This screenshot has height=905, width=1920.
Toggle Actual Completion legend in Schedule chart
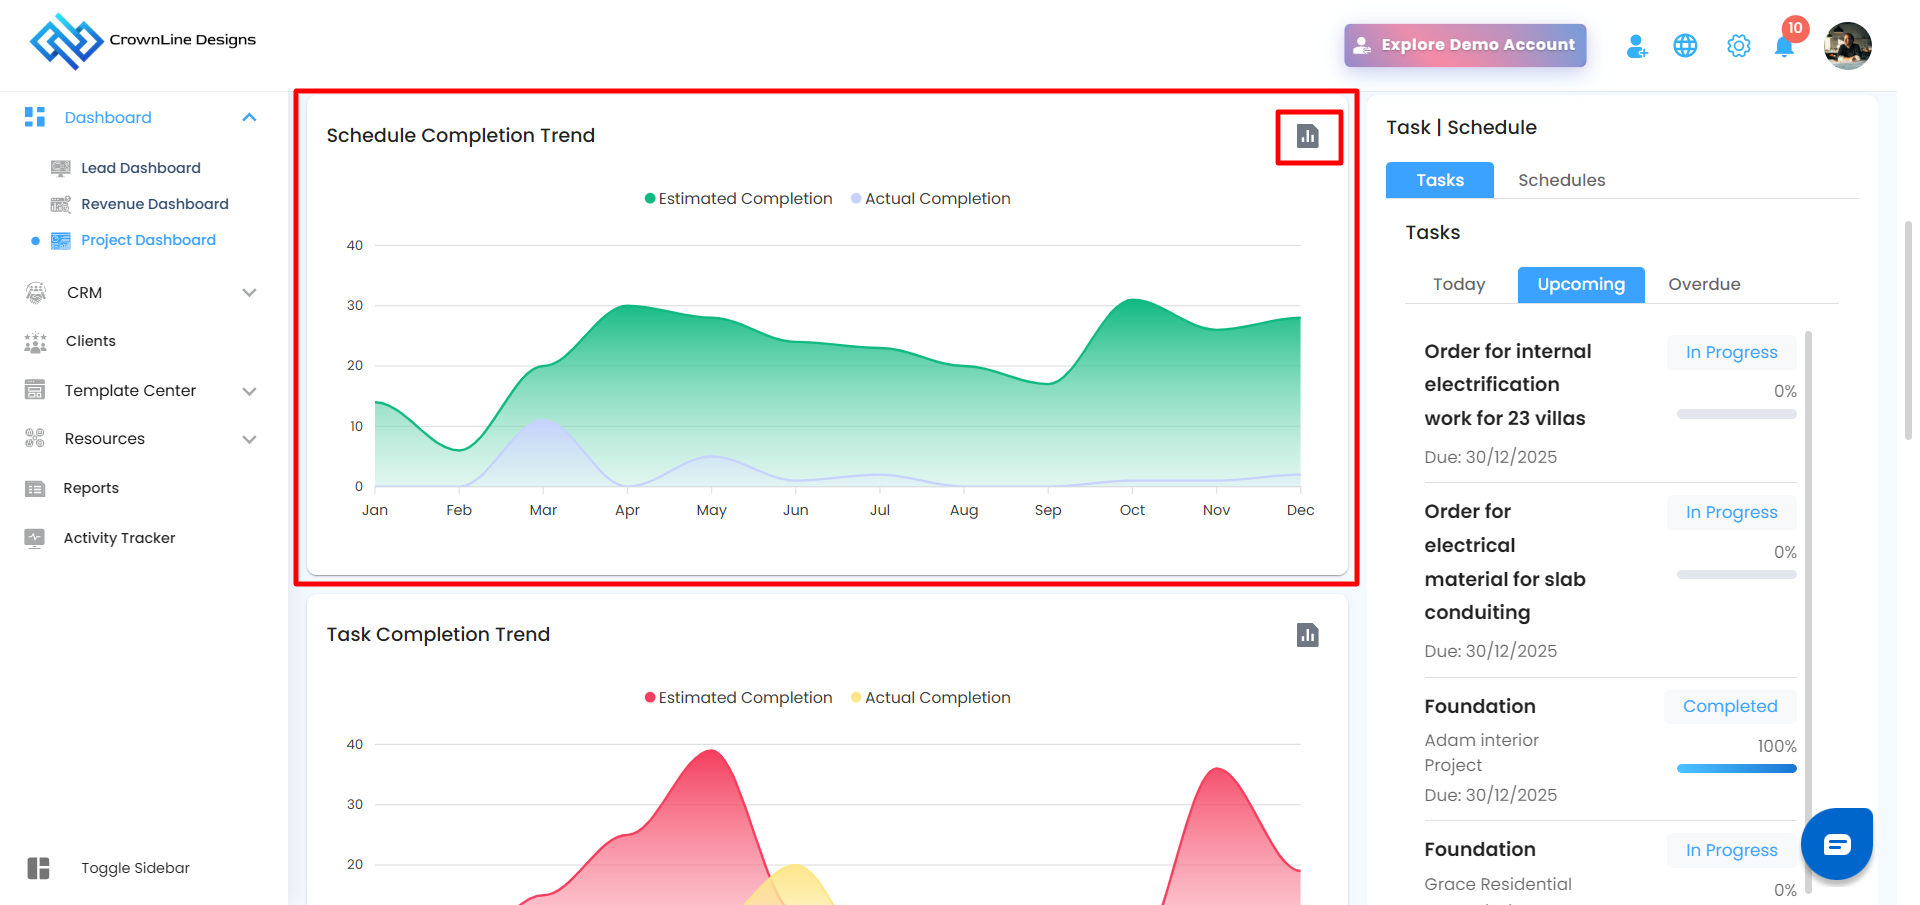point(930,199)
